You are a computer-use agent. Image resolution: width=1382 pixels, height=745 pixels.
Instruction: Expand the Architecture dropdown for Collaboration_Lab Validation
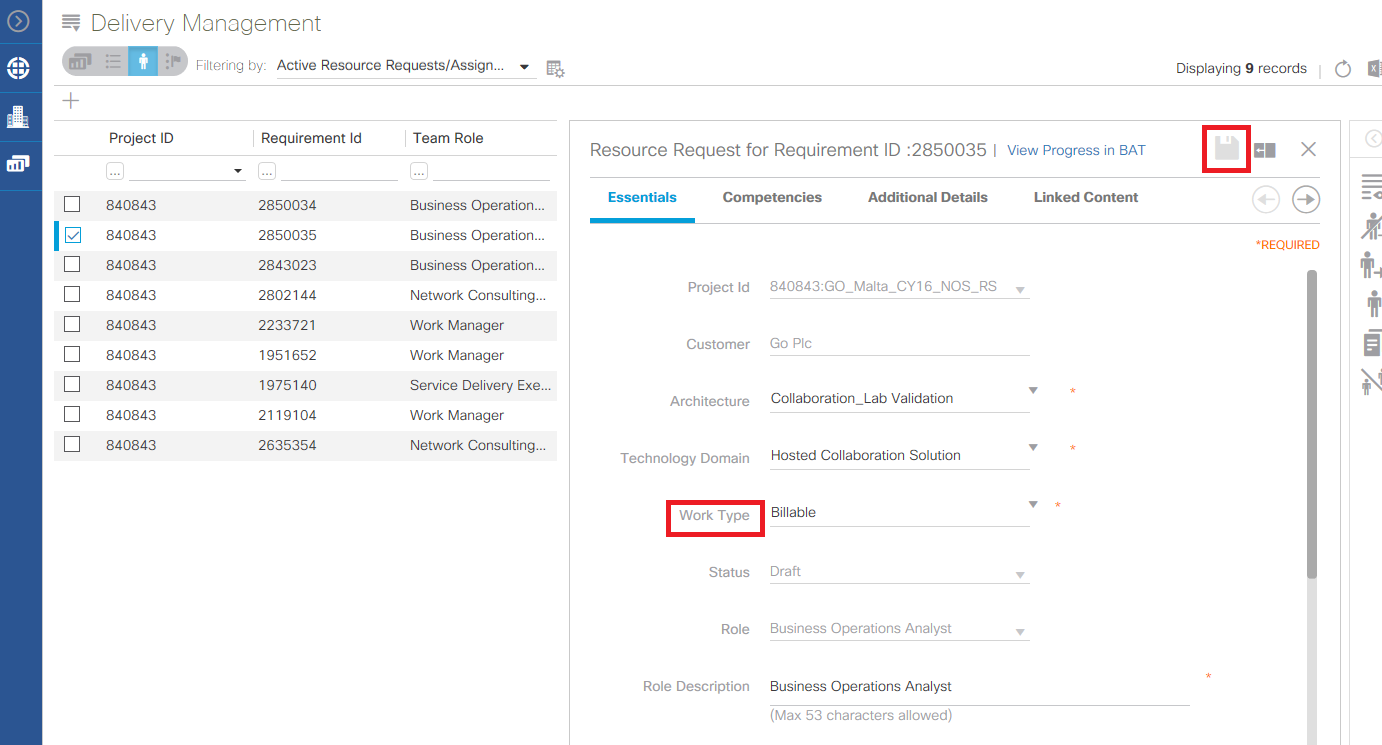click(1031, 391)
